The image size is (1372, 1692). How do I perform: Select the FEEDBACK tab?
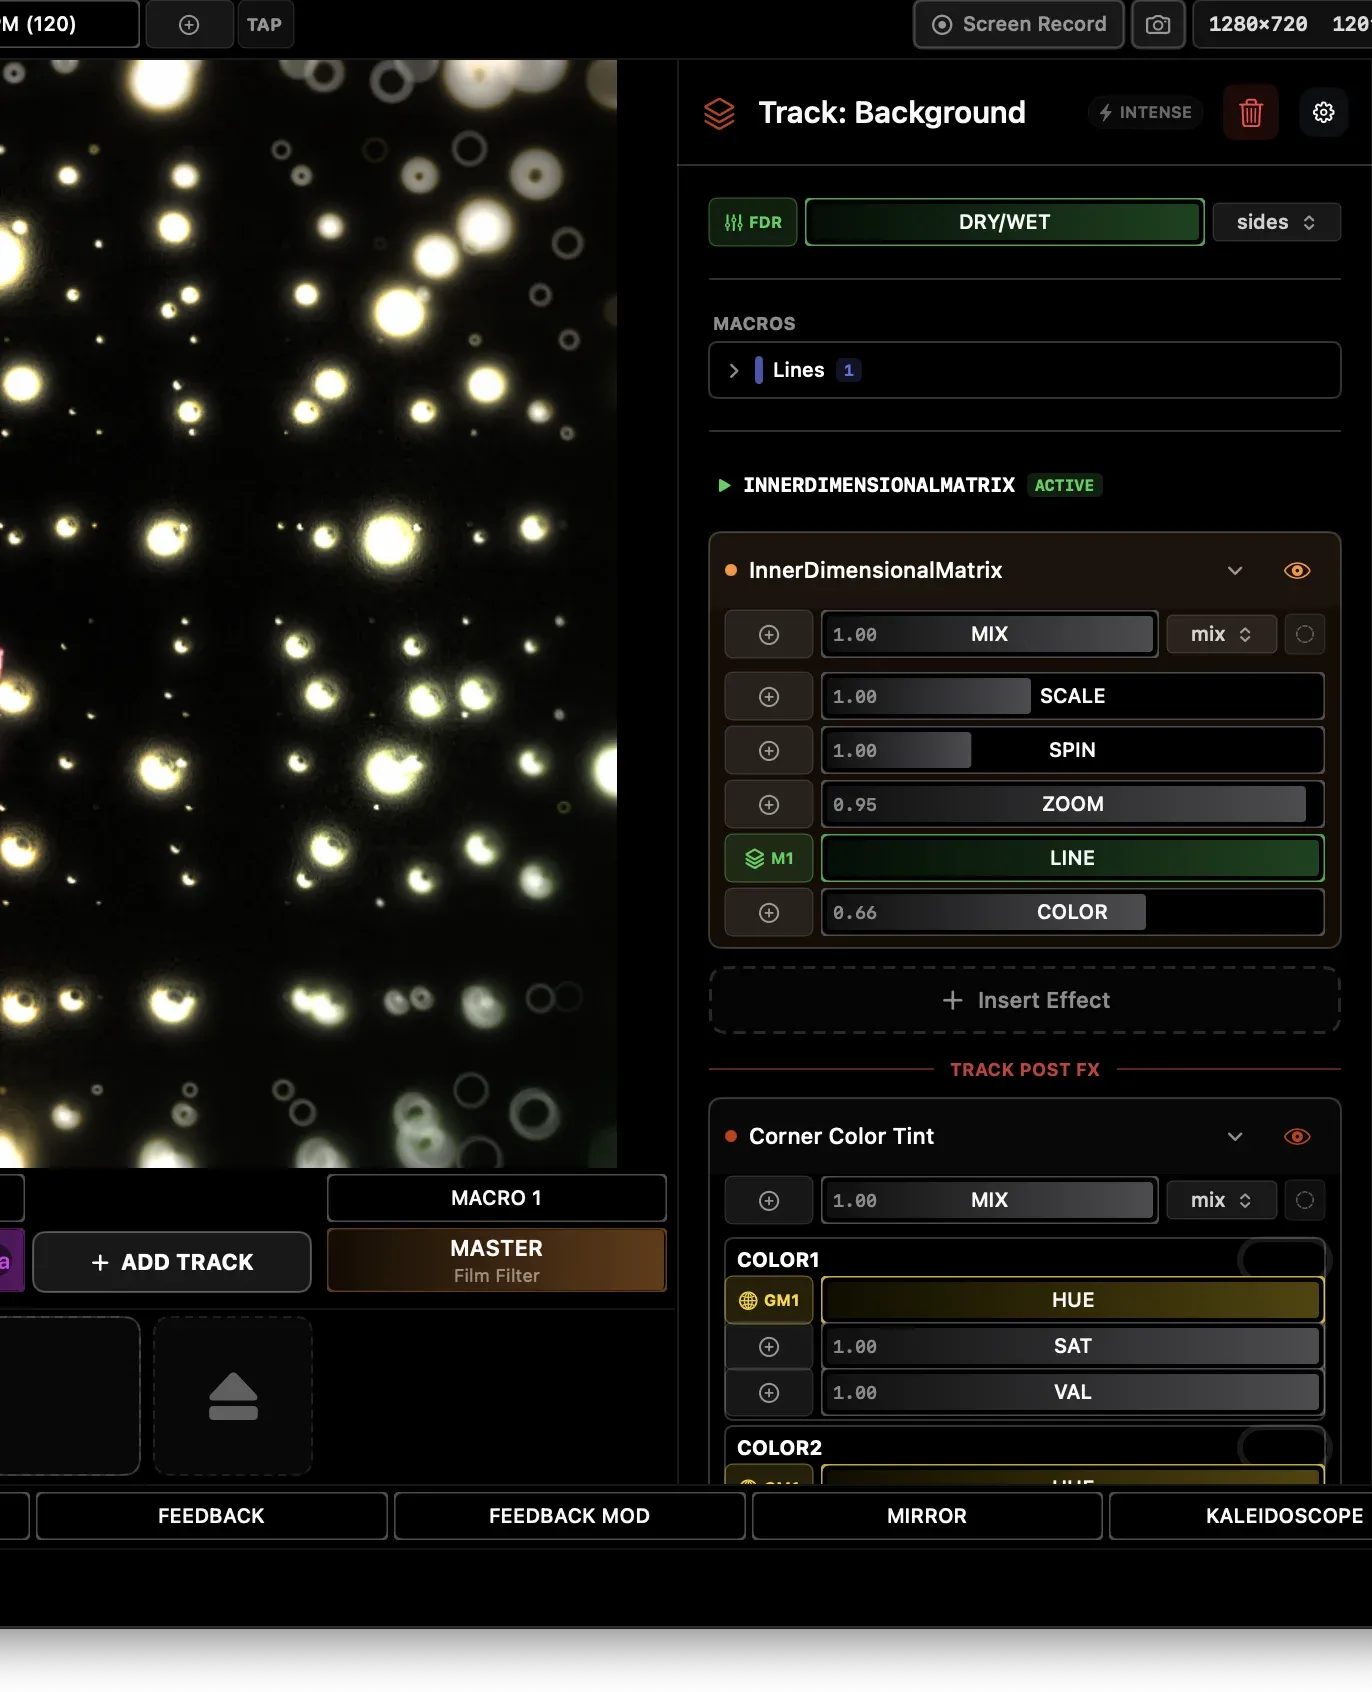click(212, 1516)
